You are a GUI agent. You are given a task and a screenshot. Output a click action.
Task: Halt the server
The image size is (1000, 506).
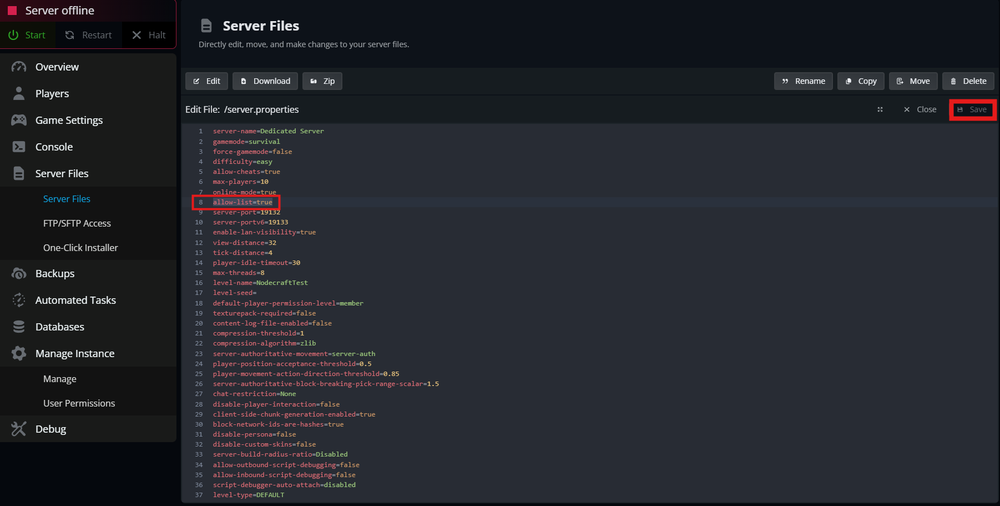click(148, 35)
